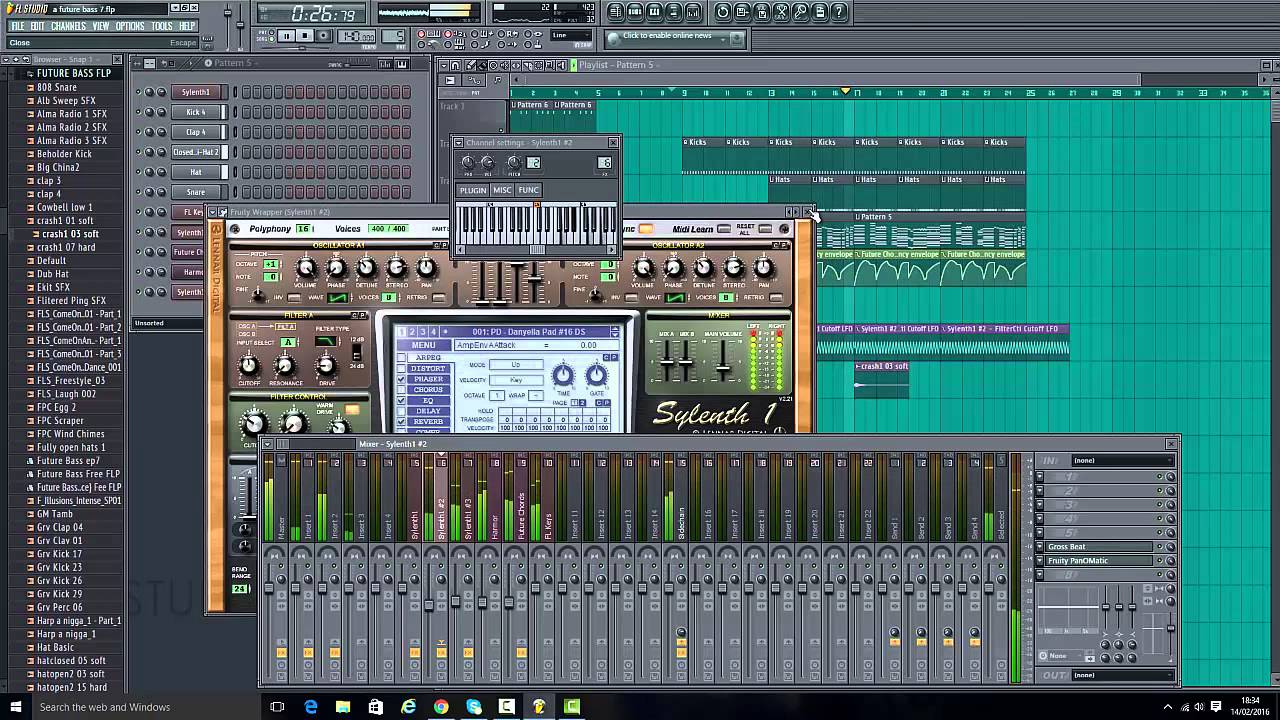Switch to the MISC tab in Channel settings
The height and width of the screenshot is (720, 1280).
tap(502, 190)
